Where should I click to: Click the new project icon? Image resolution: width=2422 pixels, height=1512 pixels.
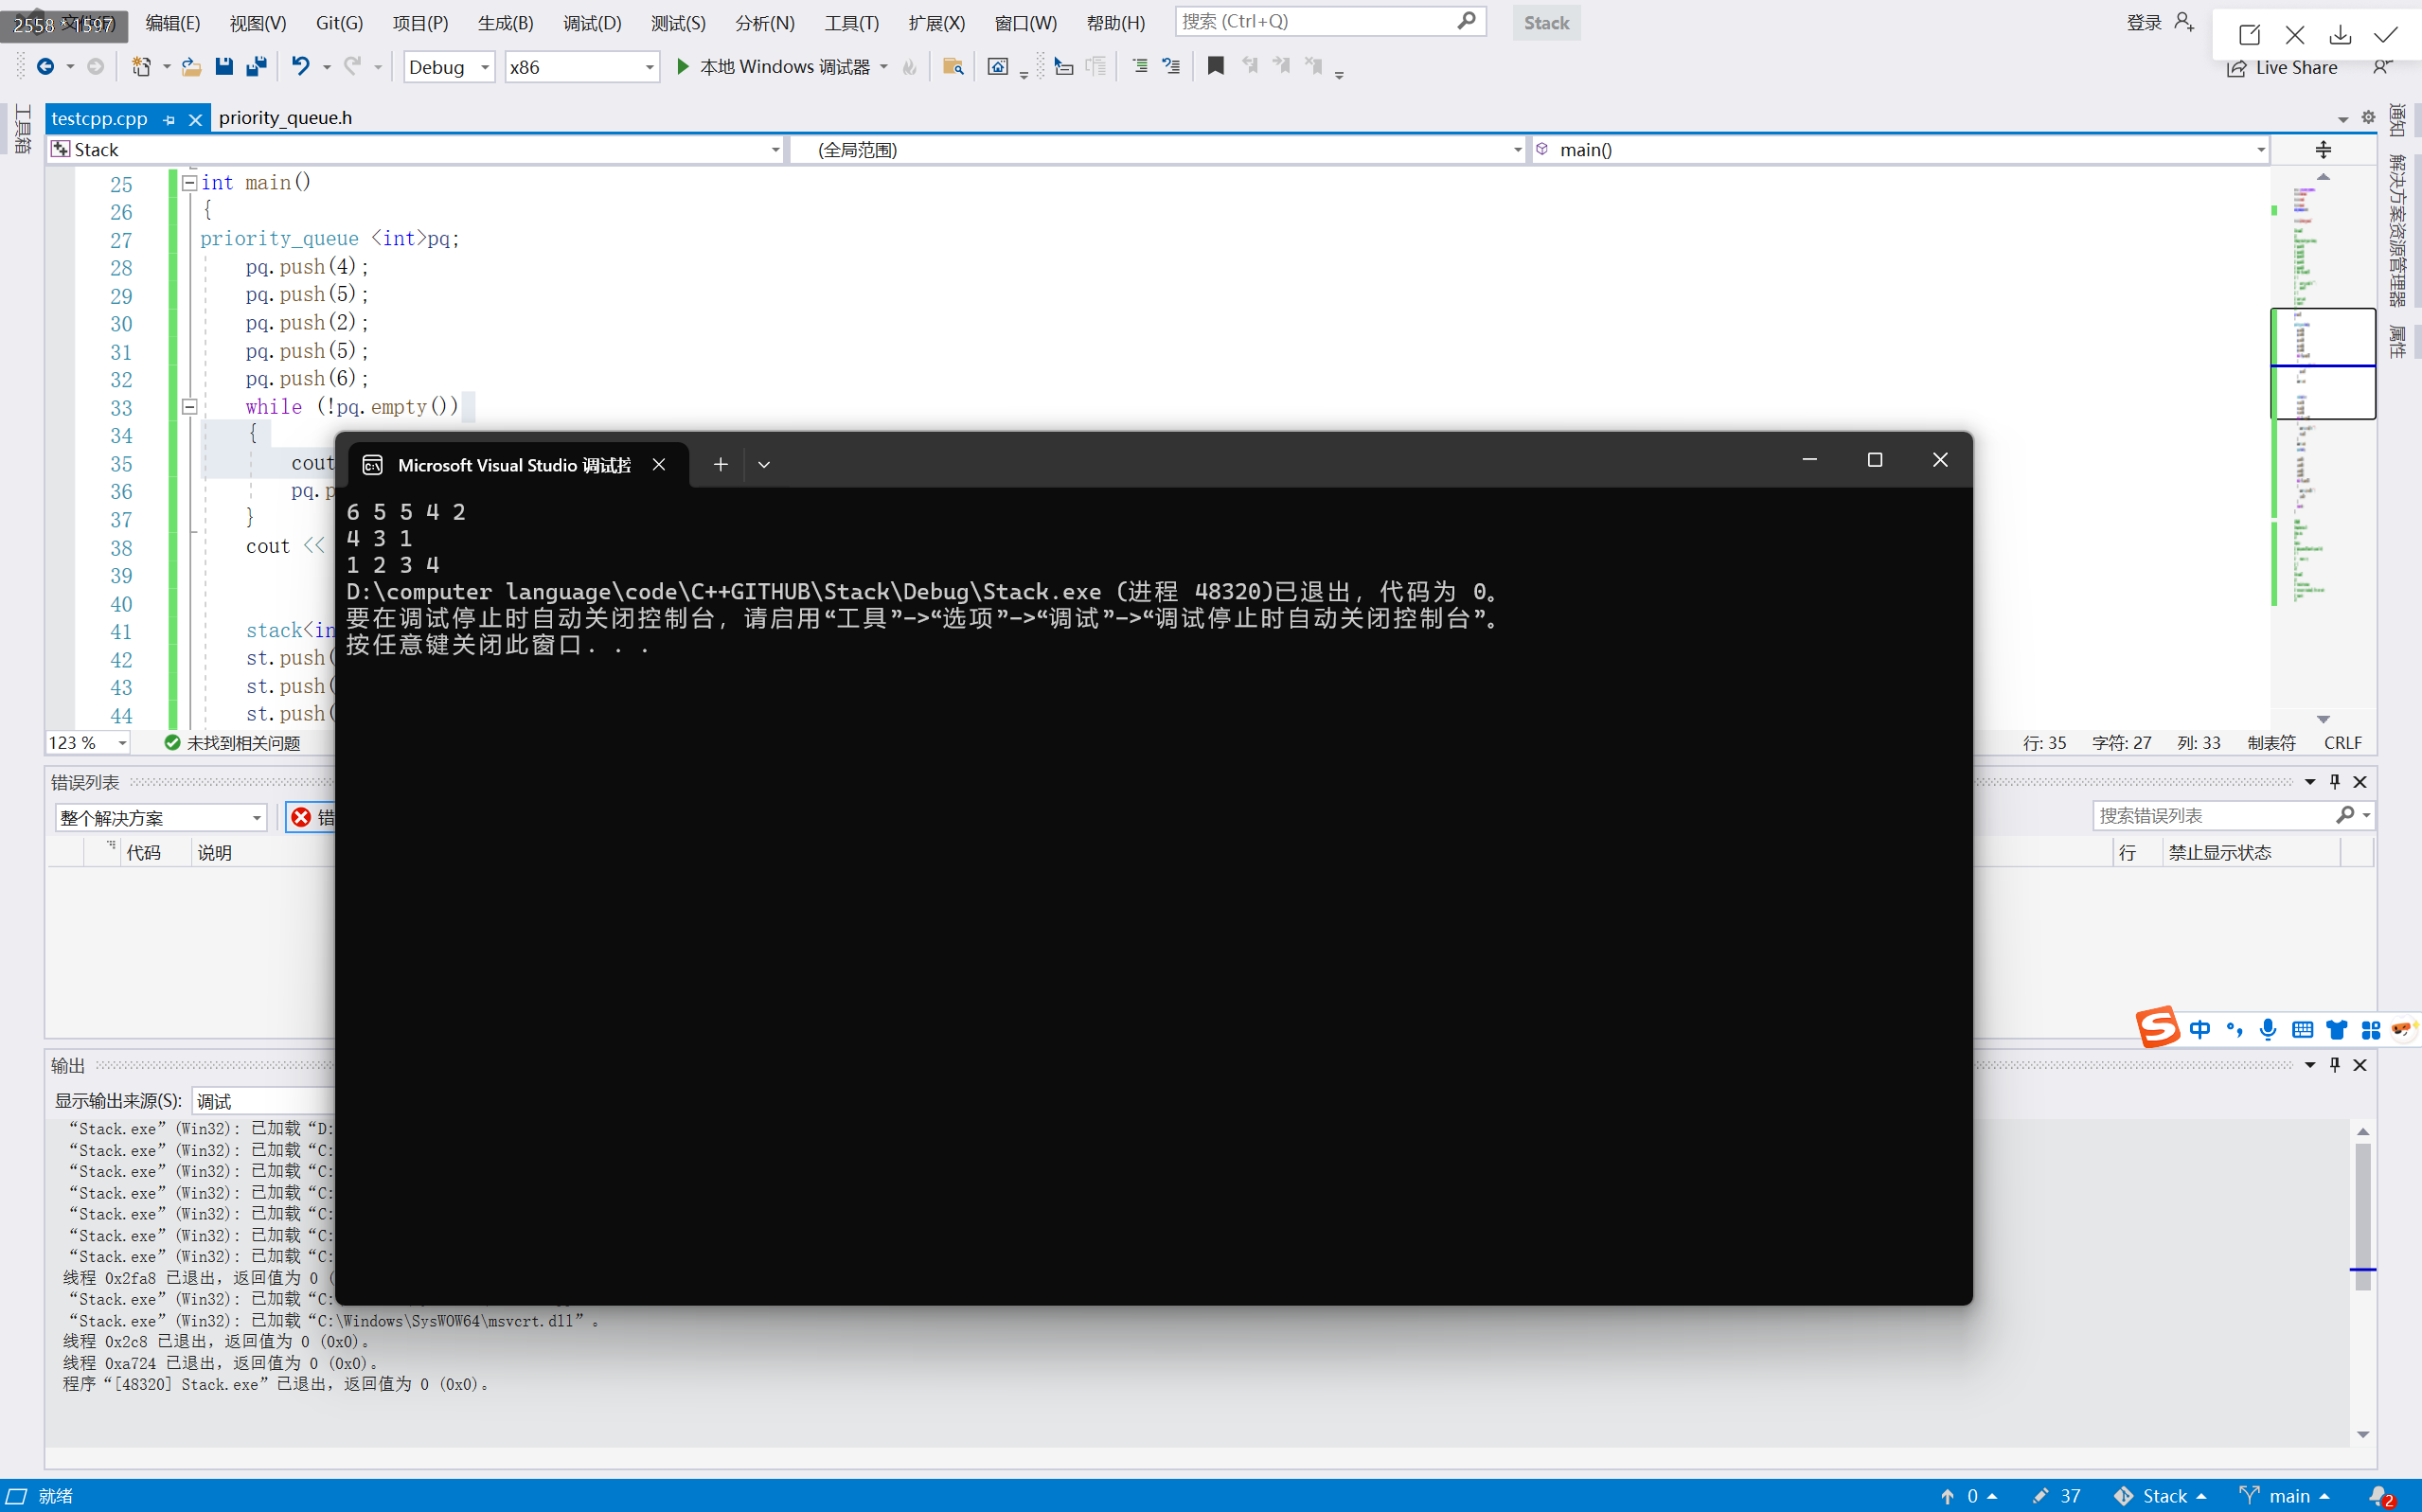[141, 66]
